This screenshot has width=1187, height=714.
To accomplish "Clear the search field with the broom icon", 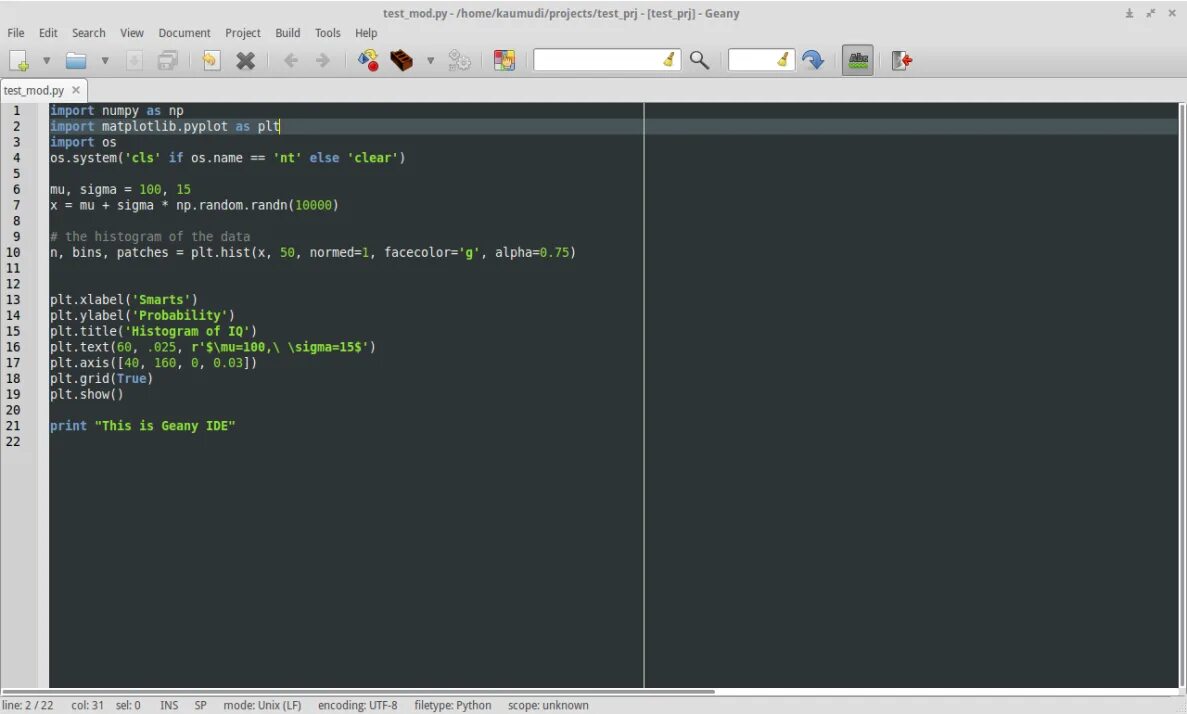I will coord(669,60).
